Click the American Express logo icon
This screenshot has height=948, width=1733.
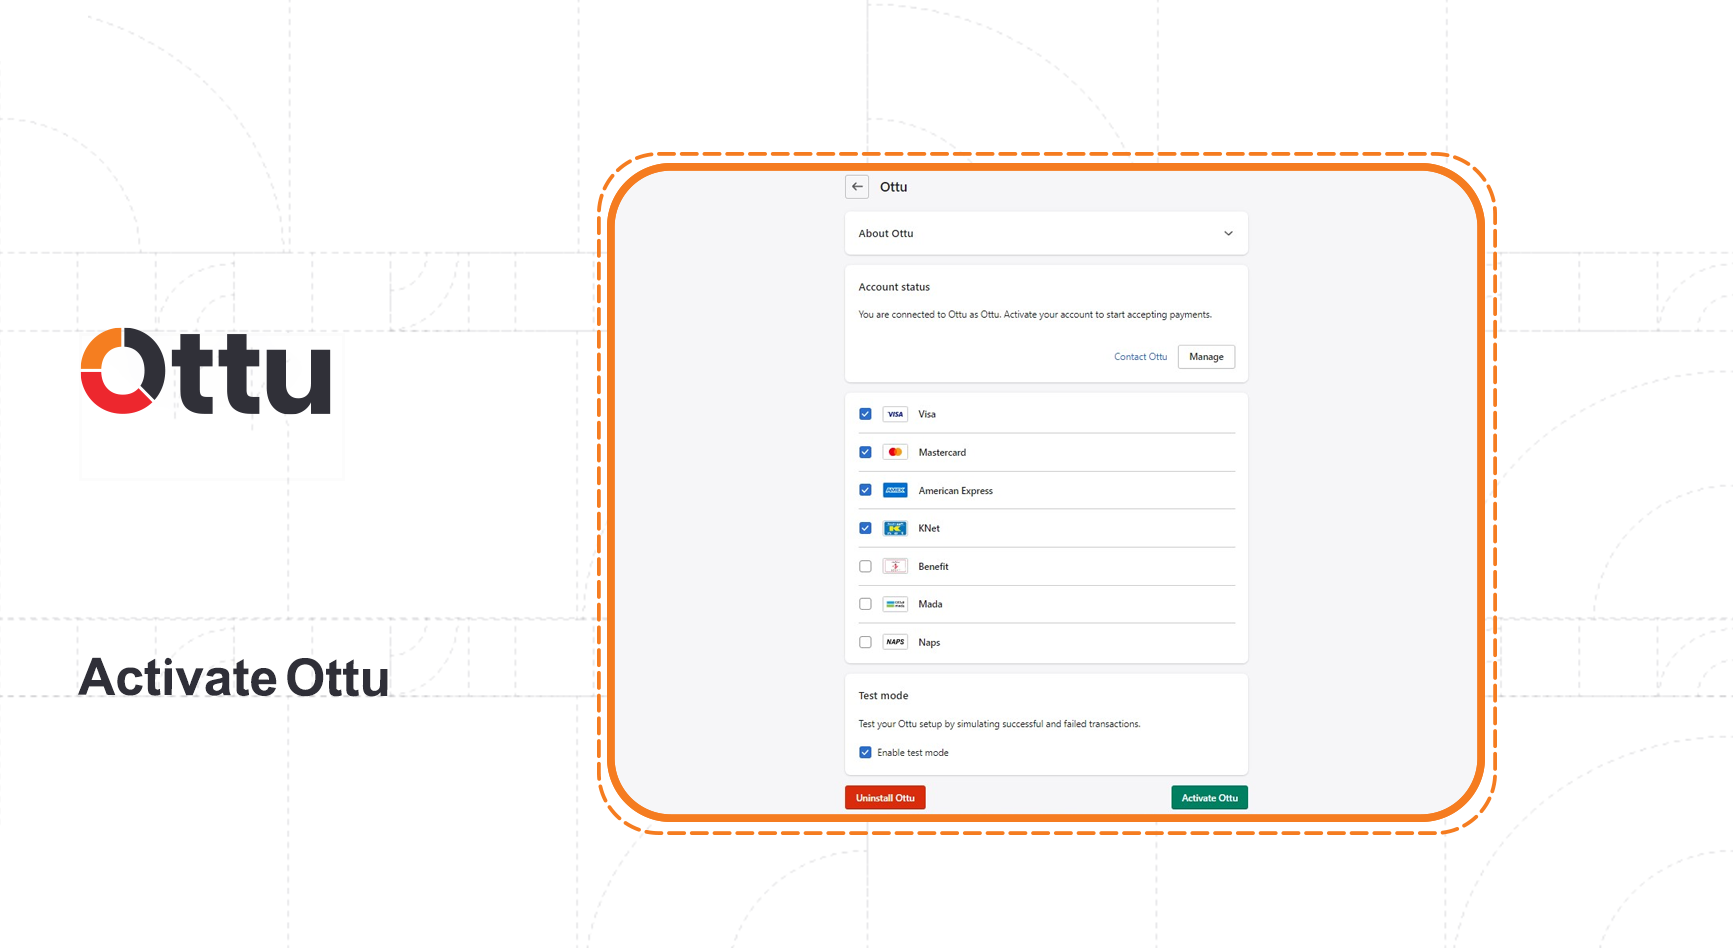(x=895, y=490)
